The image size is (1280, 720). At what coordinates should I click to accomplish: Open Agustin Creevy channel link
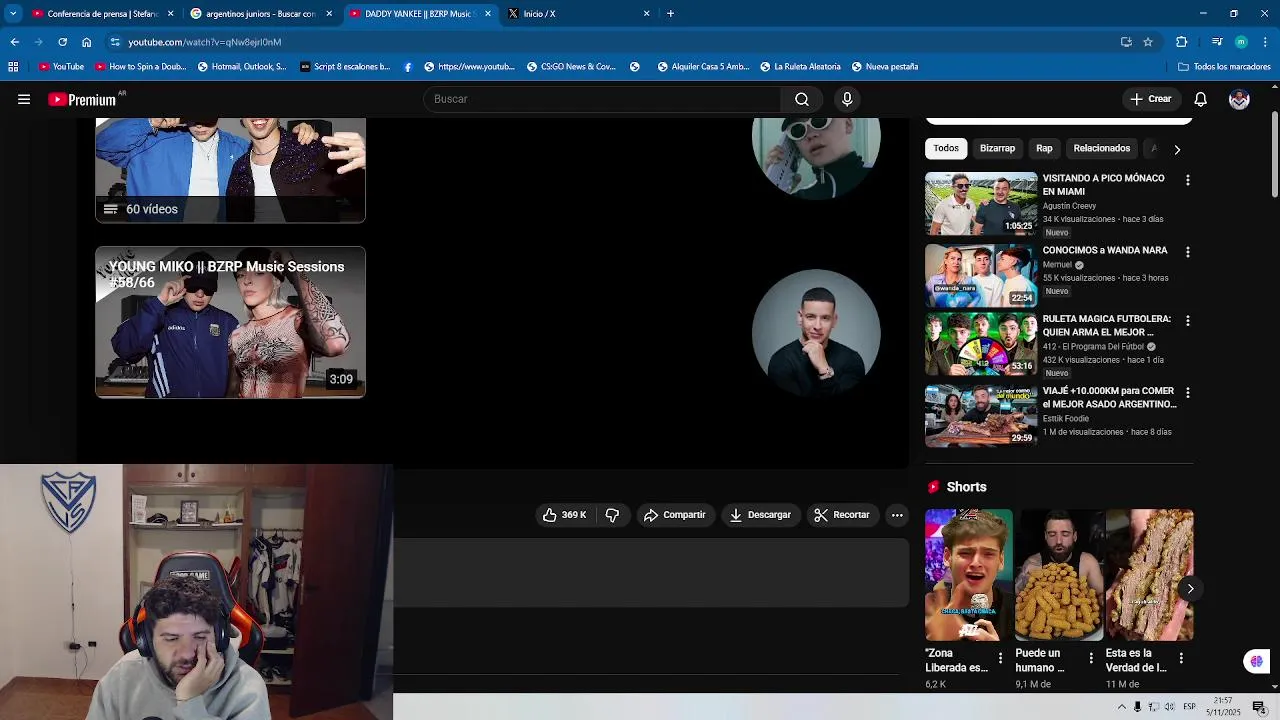[1069, 206]
